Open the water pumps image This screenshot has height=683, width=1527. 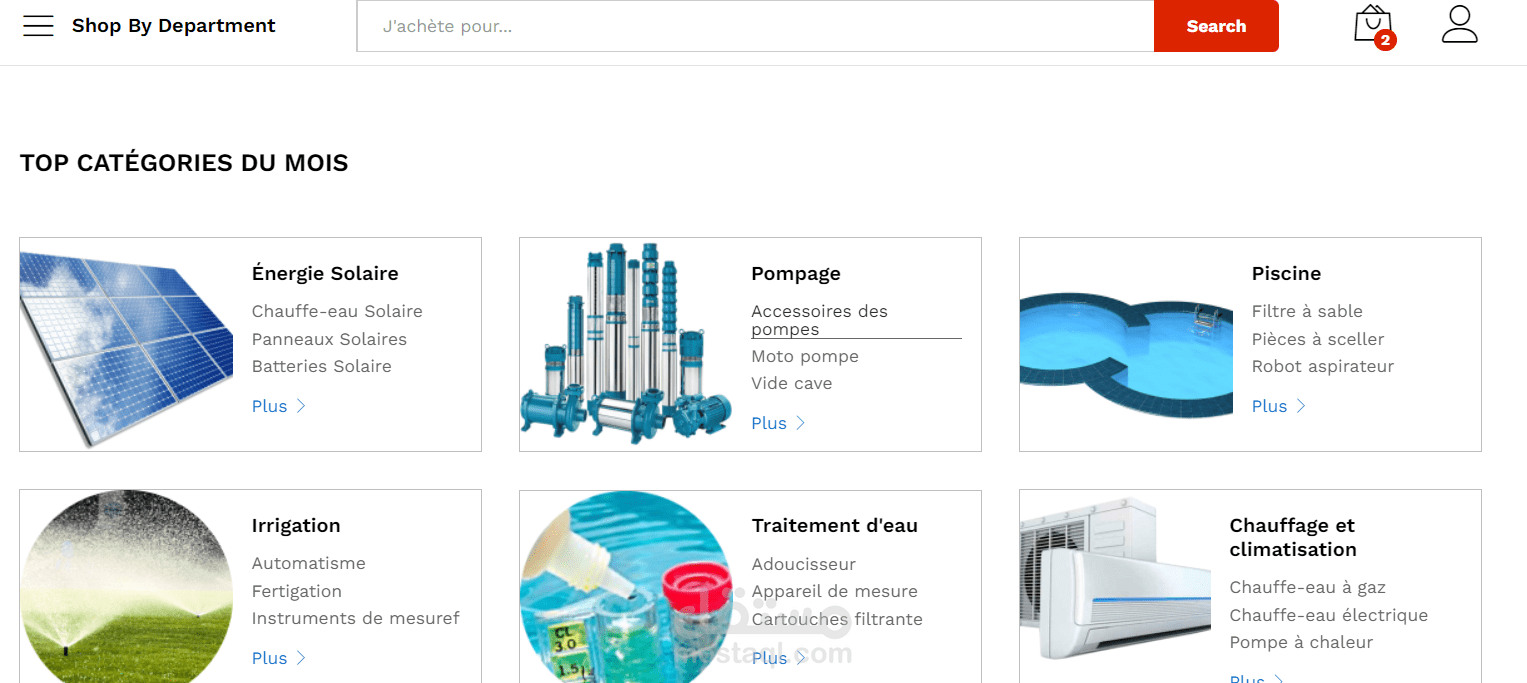[x=626, y=343]
